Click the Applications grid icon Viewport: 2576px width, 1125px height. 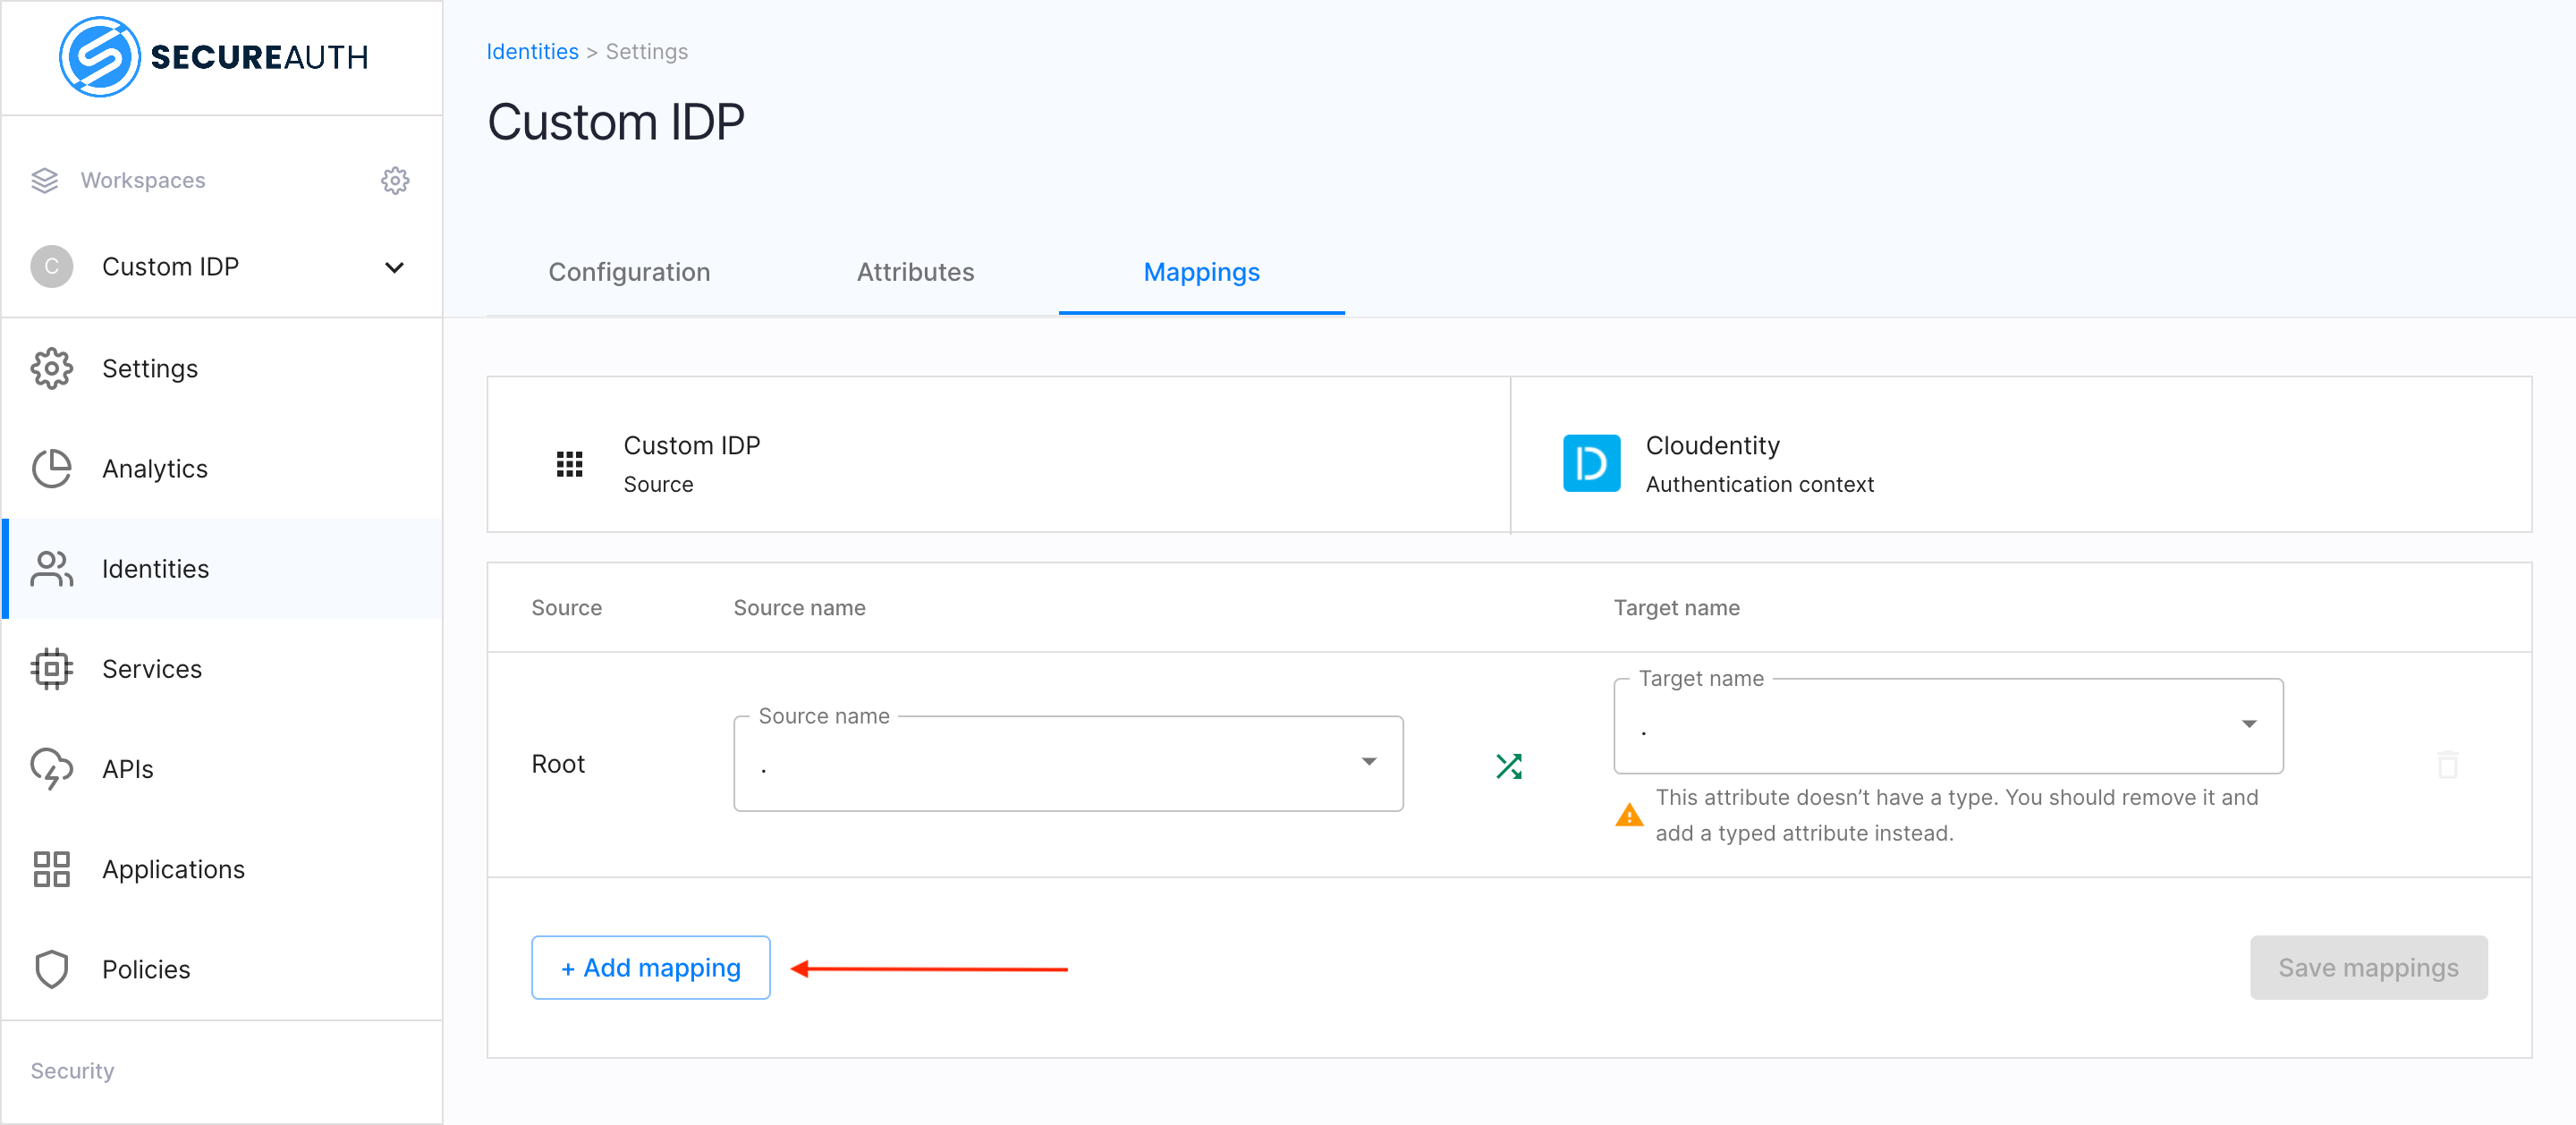coord(51,869)
